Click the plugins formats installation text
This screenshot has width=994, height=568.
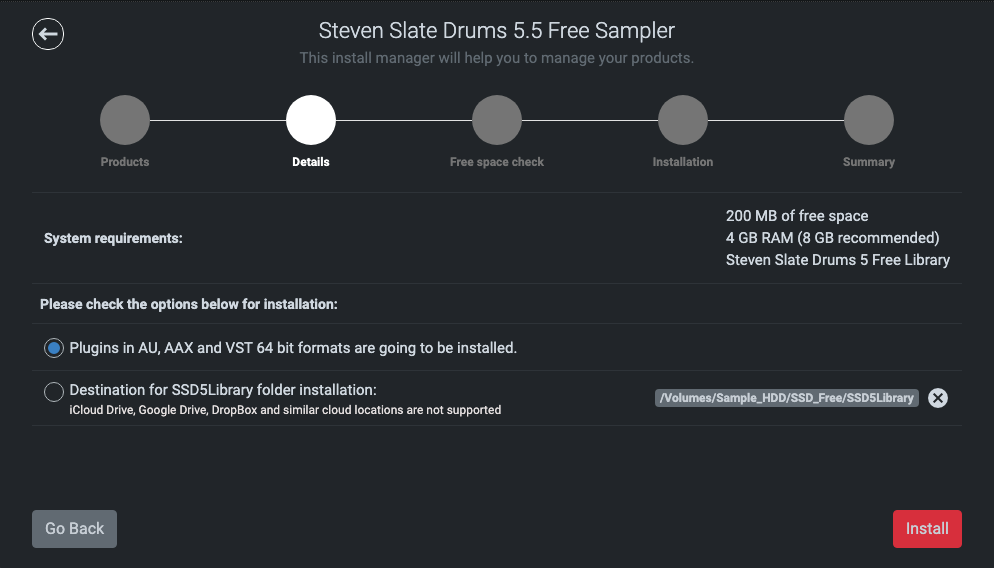[x=293, y=348]
